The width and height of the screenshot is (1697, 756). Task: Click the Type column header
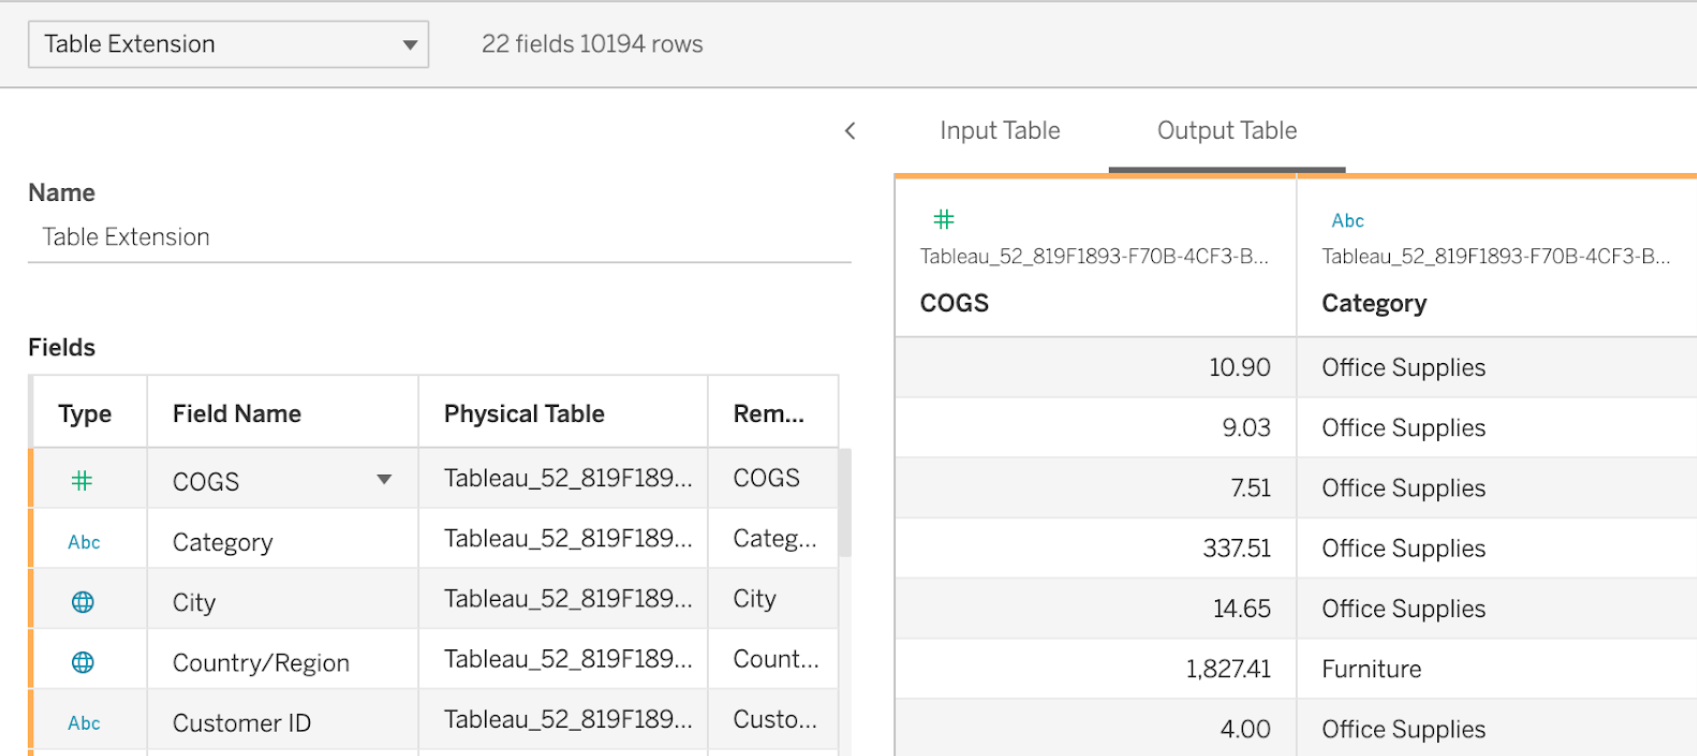click(85, 414)
